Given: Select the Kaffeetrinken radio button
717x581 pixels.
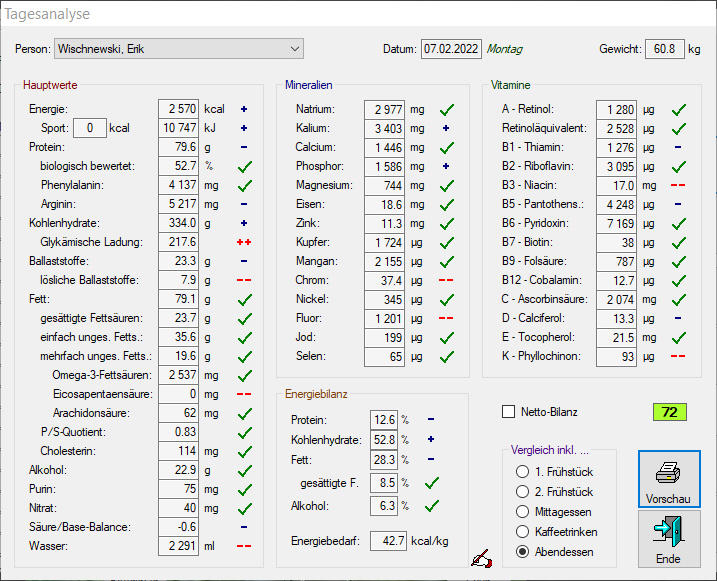Looking at the screenshot, I should [x=521, y=531].
